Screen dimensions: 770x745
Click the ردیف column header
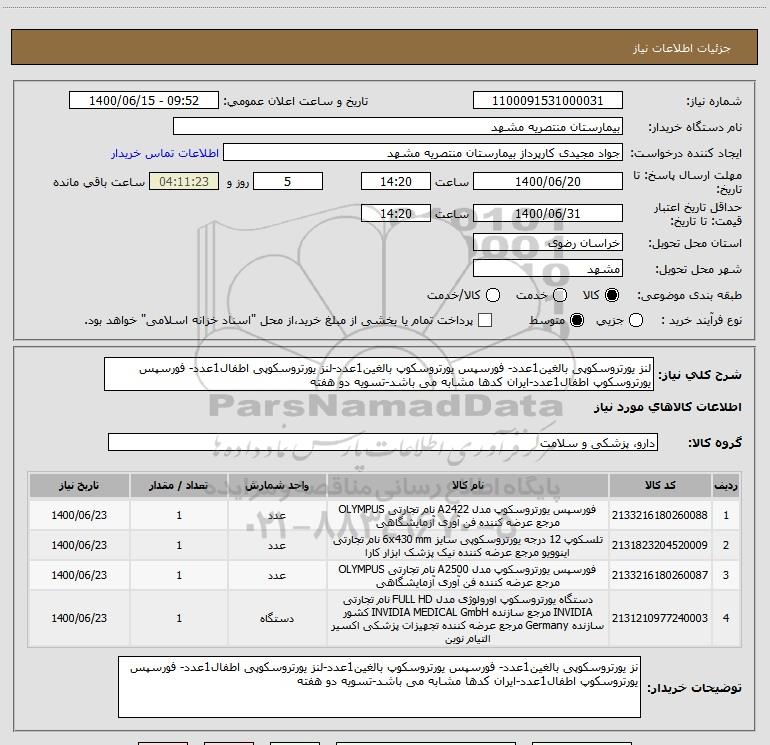pos(726,486)
